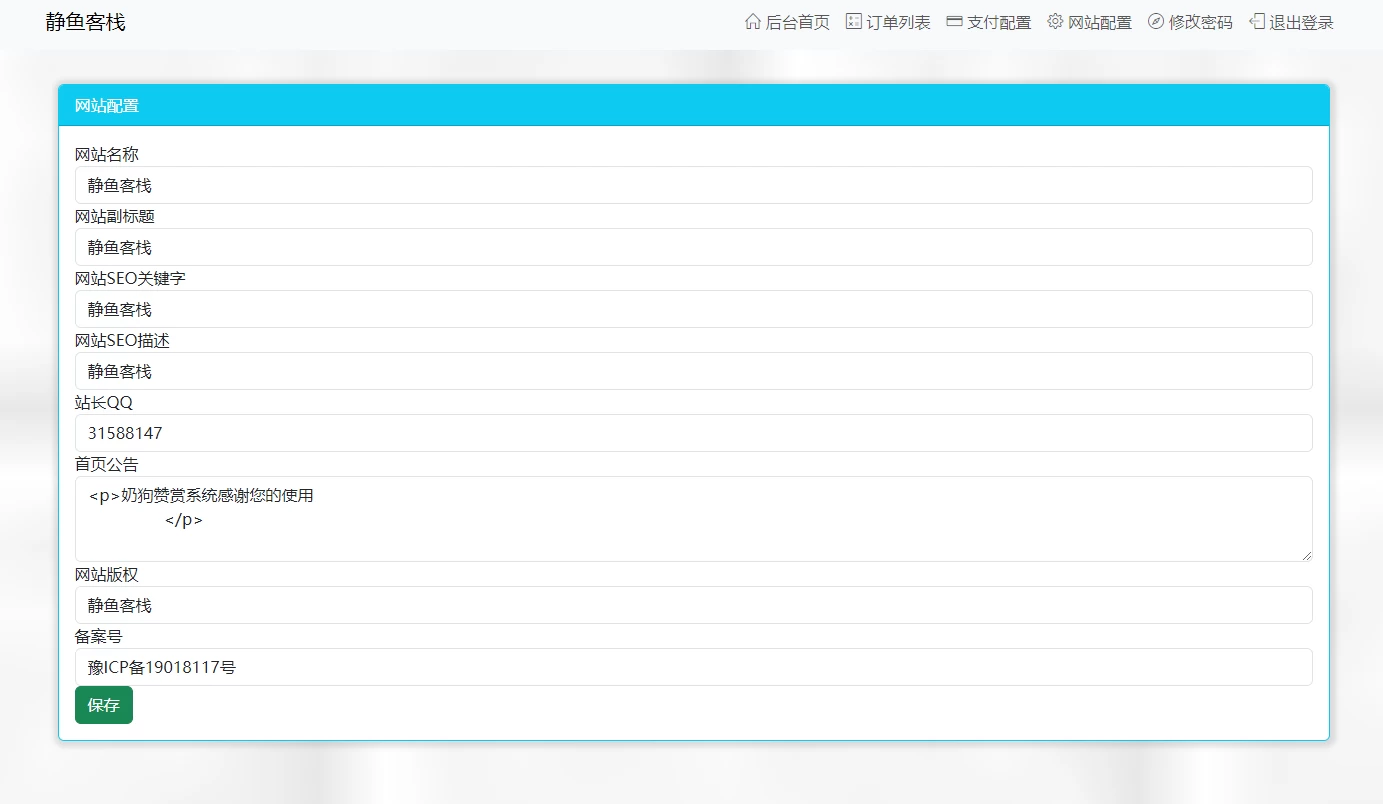Click the house icon beside 后台首页
Viewport: 1383px width, 804px height.
[753, 22]
